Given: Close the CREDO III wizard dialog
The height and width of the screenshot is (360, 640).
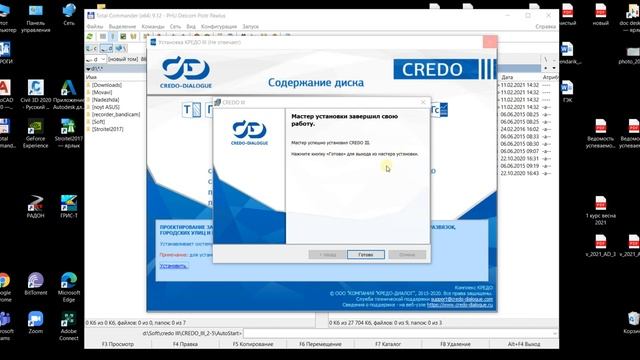Looking at the screenshot, I should [x=423, y=102].
